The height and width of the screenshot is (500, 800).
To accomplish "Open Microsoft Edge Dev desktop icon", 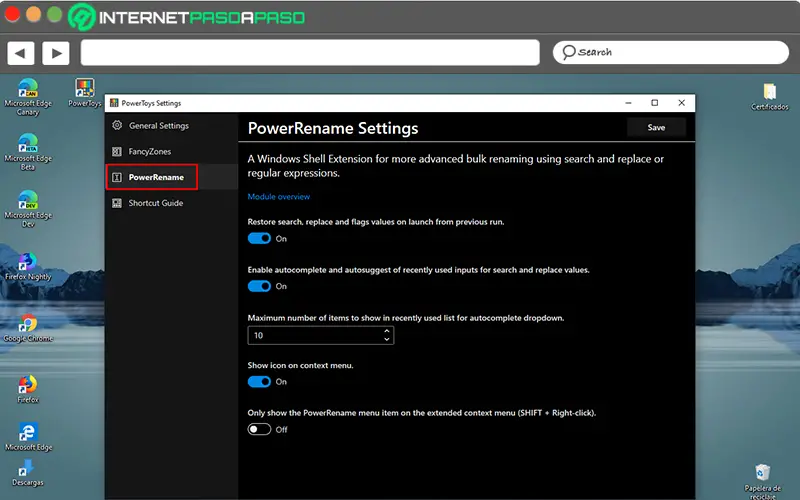I will (x=27, y=200).
